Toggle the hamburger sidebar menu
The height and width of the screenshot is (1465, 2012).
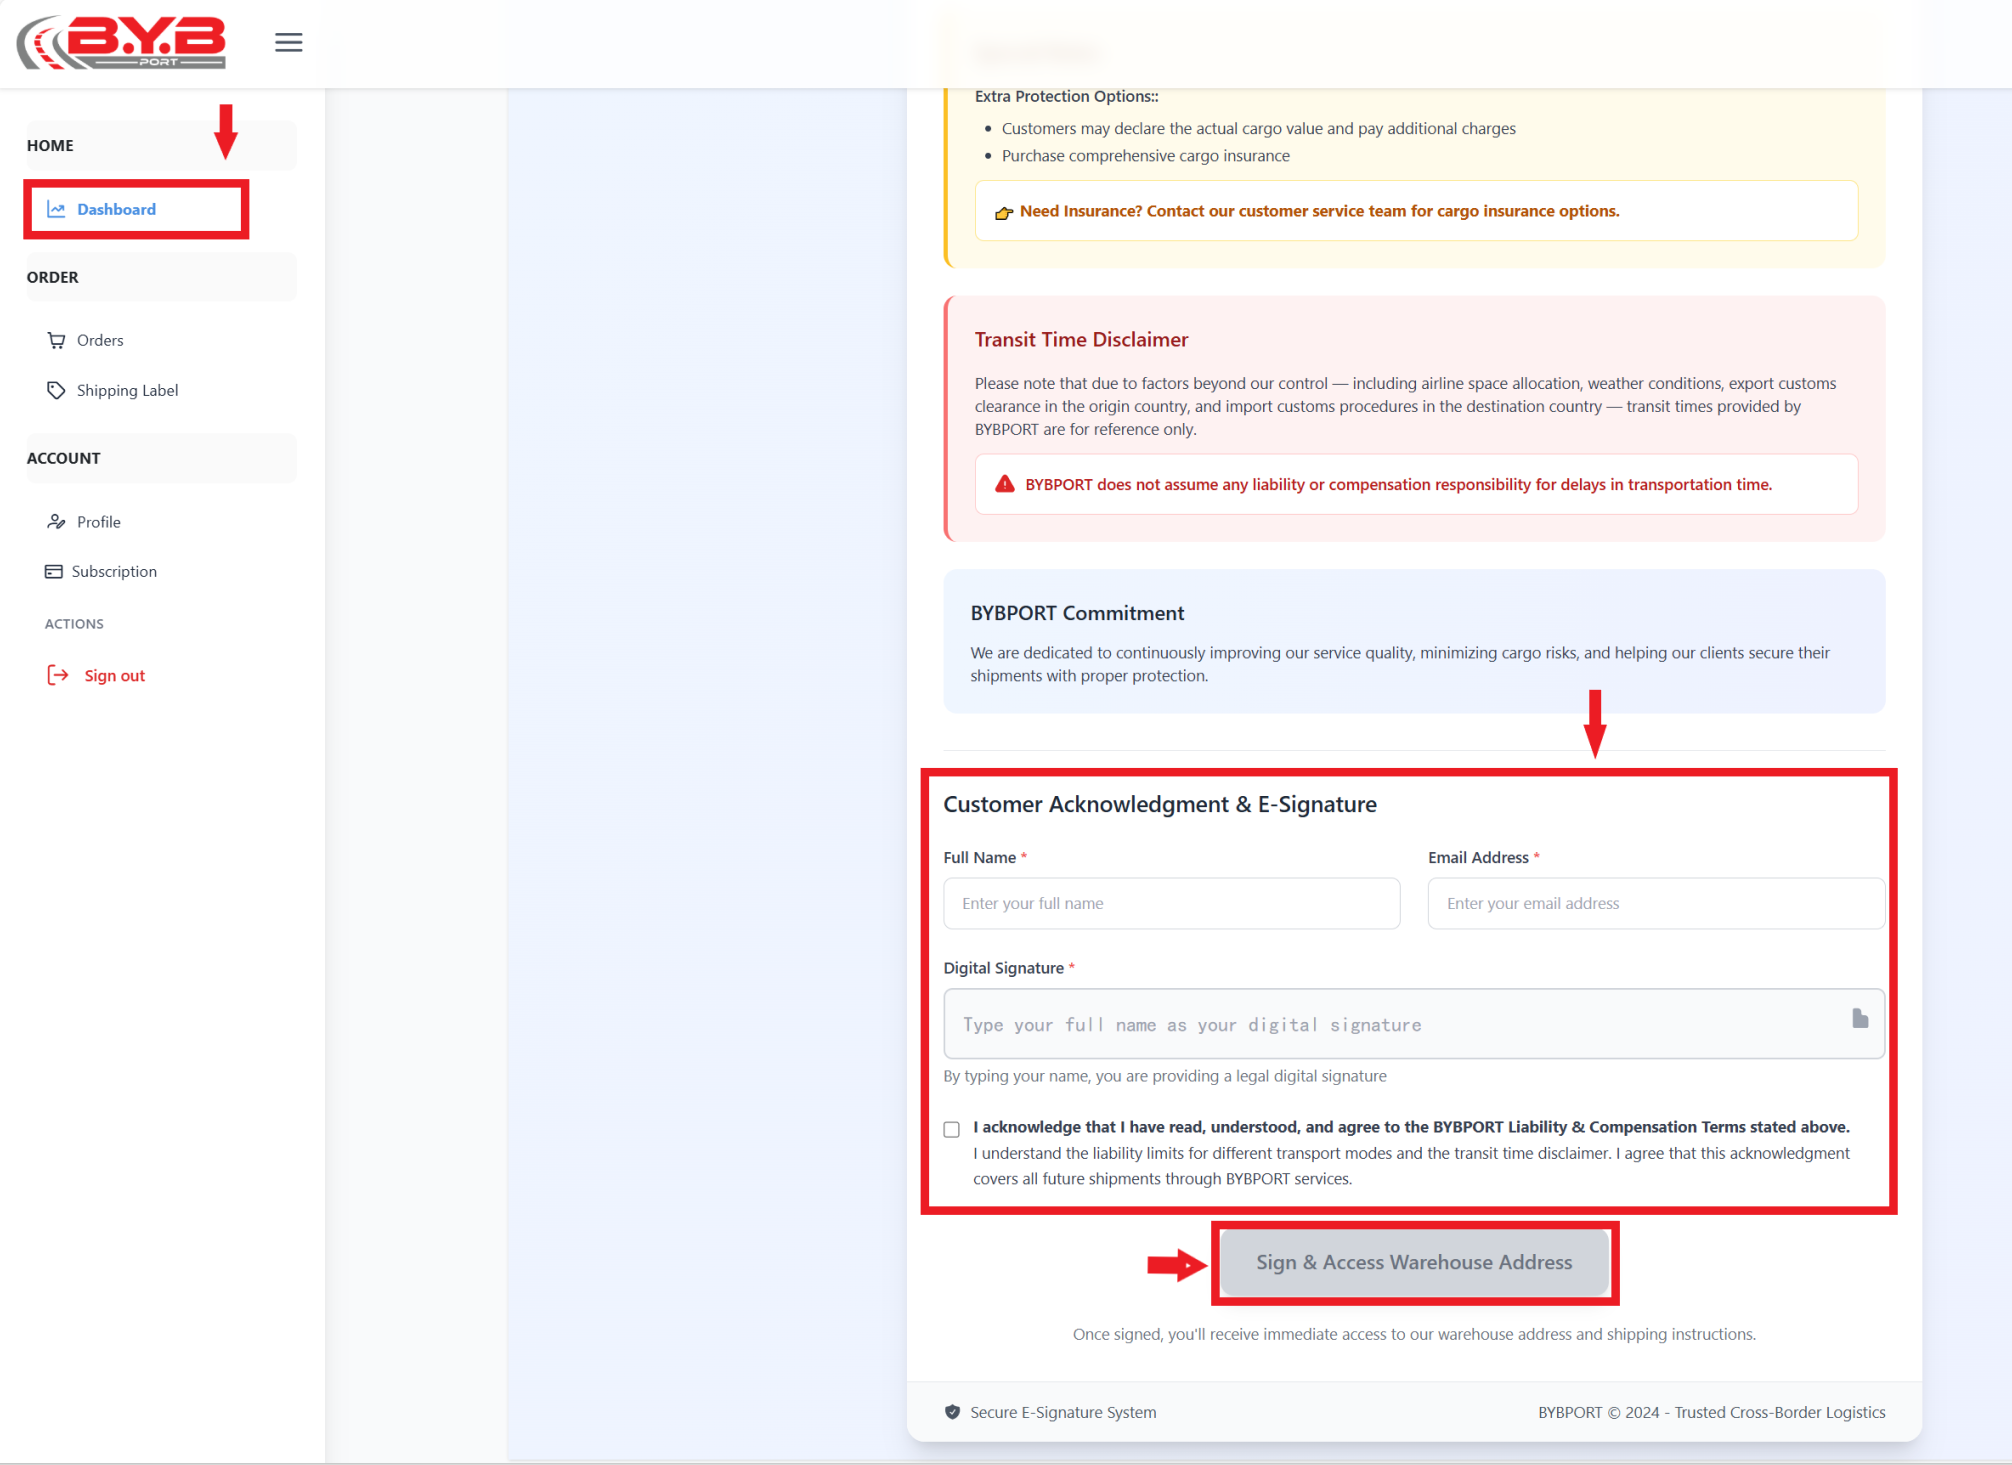(x=288, y=42)
